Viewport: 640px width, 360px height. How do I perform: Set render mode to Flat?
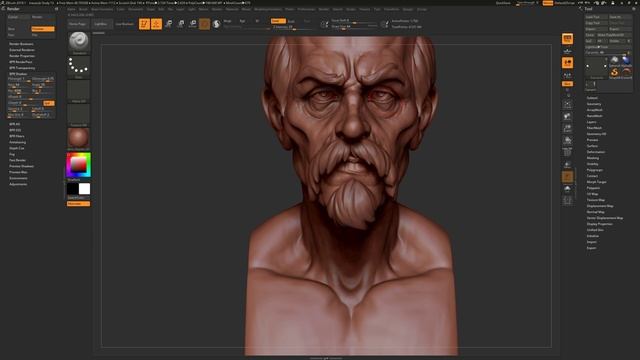tap(43, 35)
